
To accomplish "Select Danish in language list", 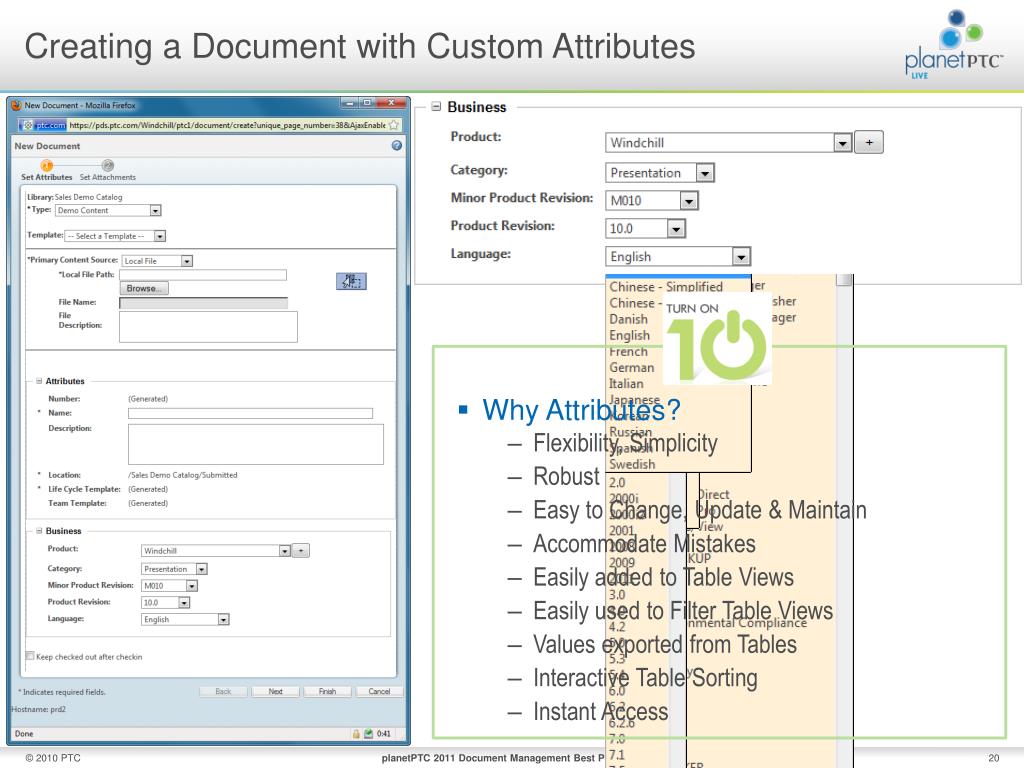I will 628,319.
